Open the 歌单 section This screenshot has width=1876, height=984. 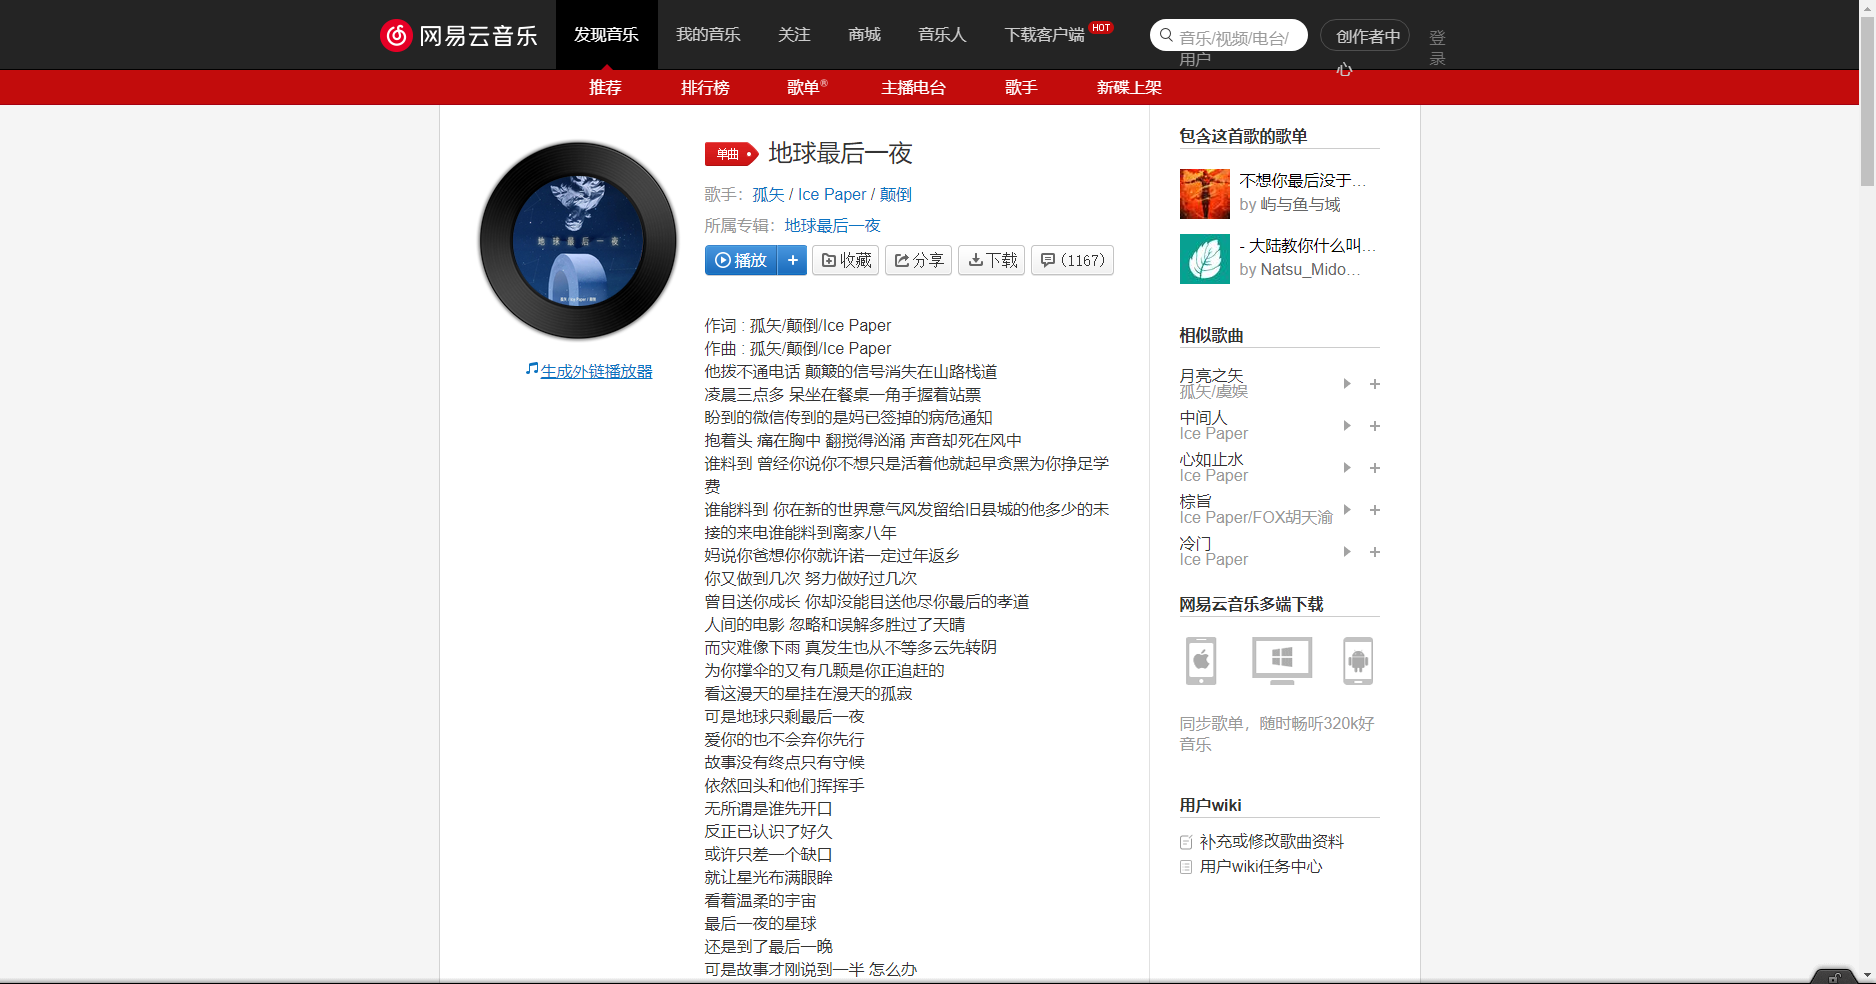[x=806, y=87]
